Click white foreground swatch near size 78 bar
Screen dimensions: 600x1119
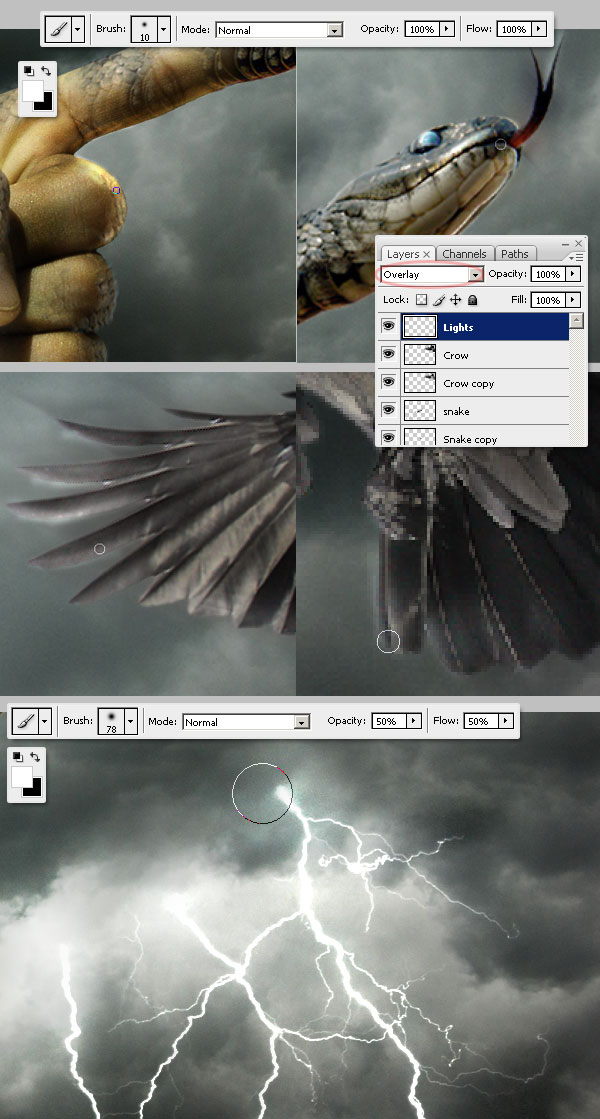pos(21,777)
